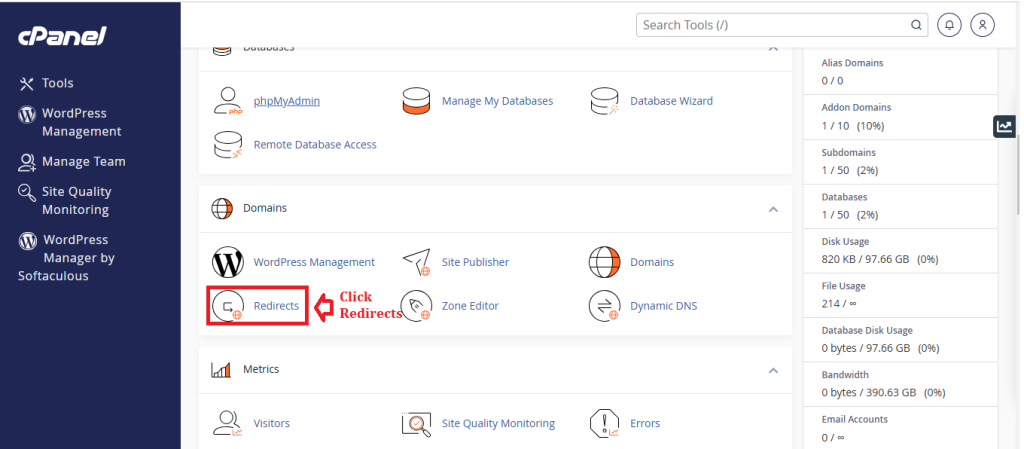The width and height of the screenshot is (1024, 449).
Task: Collapse the Databases section
Action: coord(773,48)
